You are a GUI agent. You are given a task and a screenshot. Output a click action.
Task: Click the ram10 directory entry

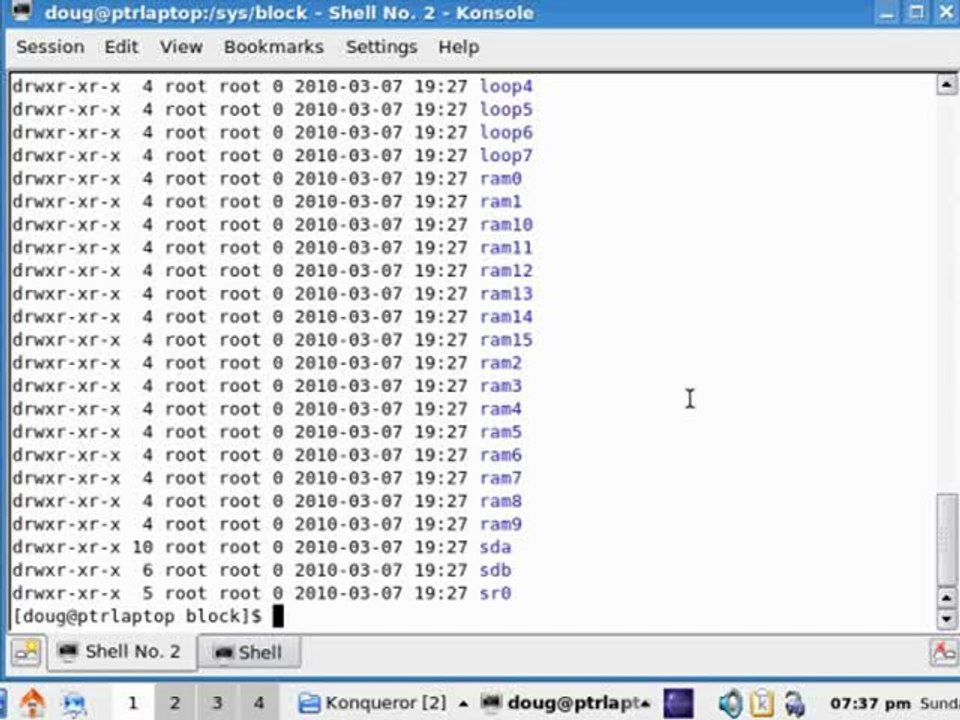[x=506, y=225]
